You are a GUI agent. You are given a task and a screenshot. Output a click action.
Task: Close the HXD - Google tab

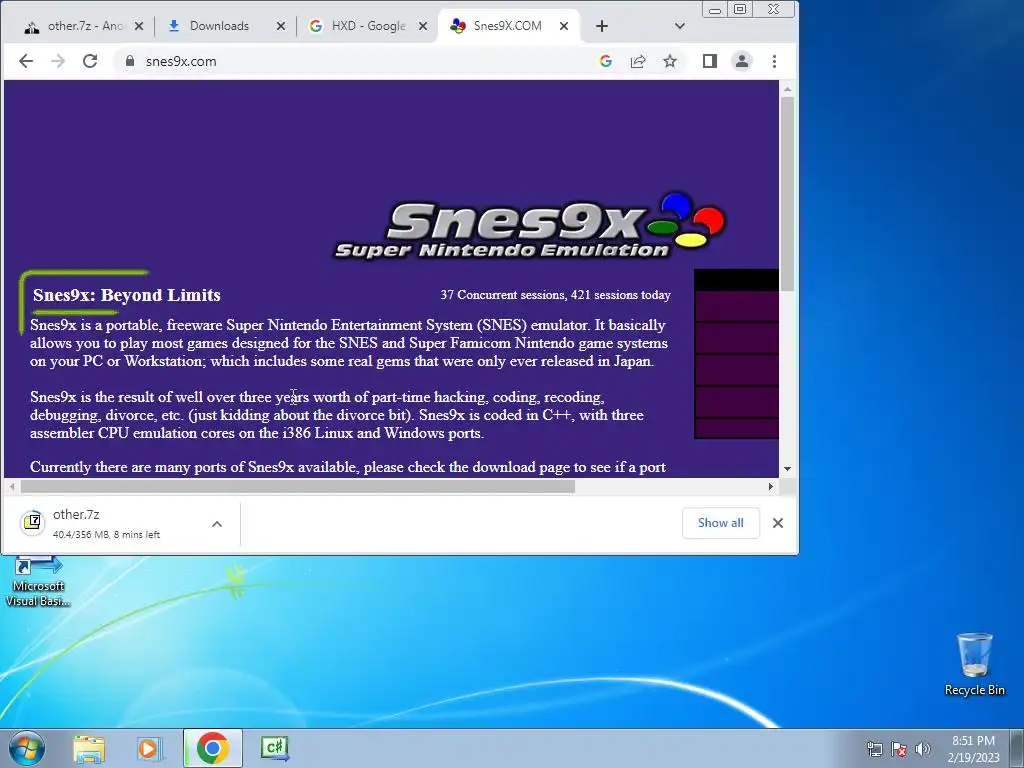tap(423, 26)
